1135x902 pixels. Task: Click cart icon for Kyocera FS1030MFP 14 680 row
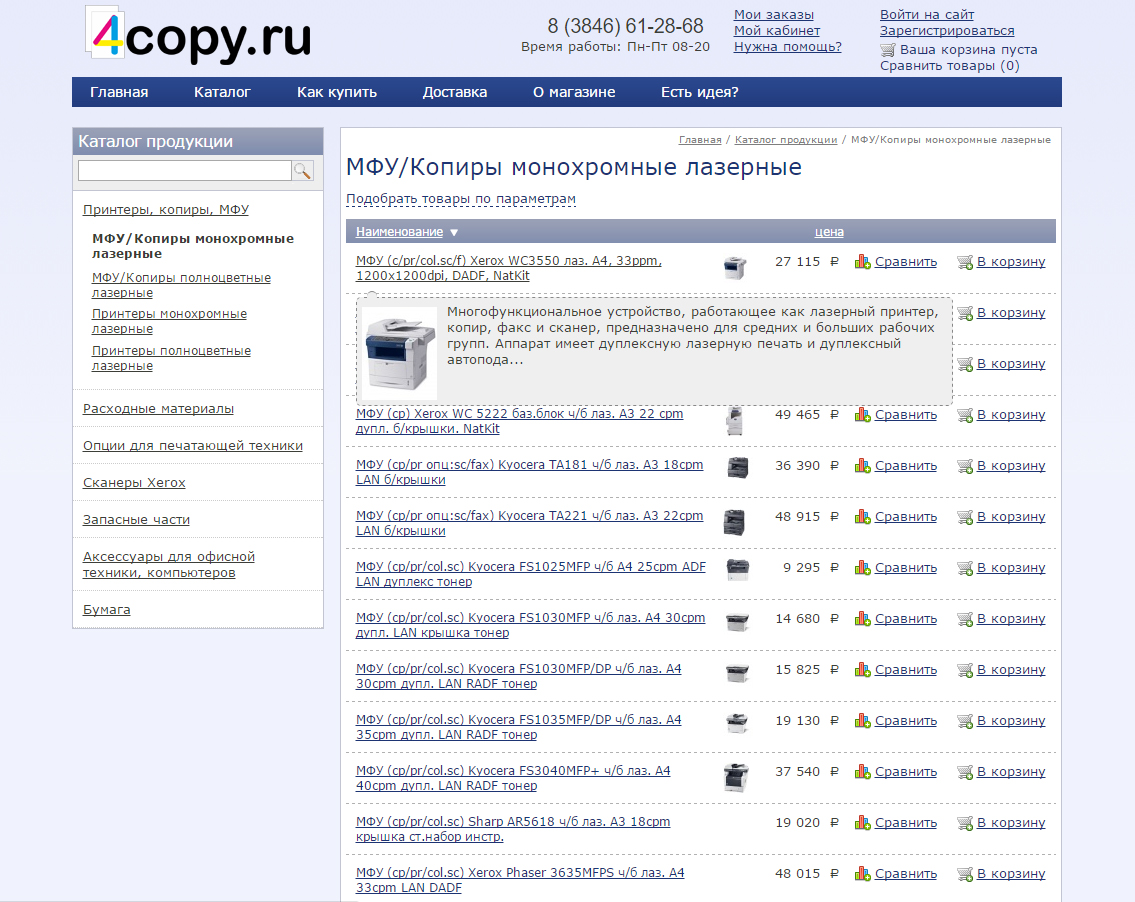(x=965, y=619)
